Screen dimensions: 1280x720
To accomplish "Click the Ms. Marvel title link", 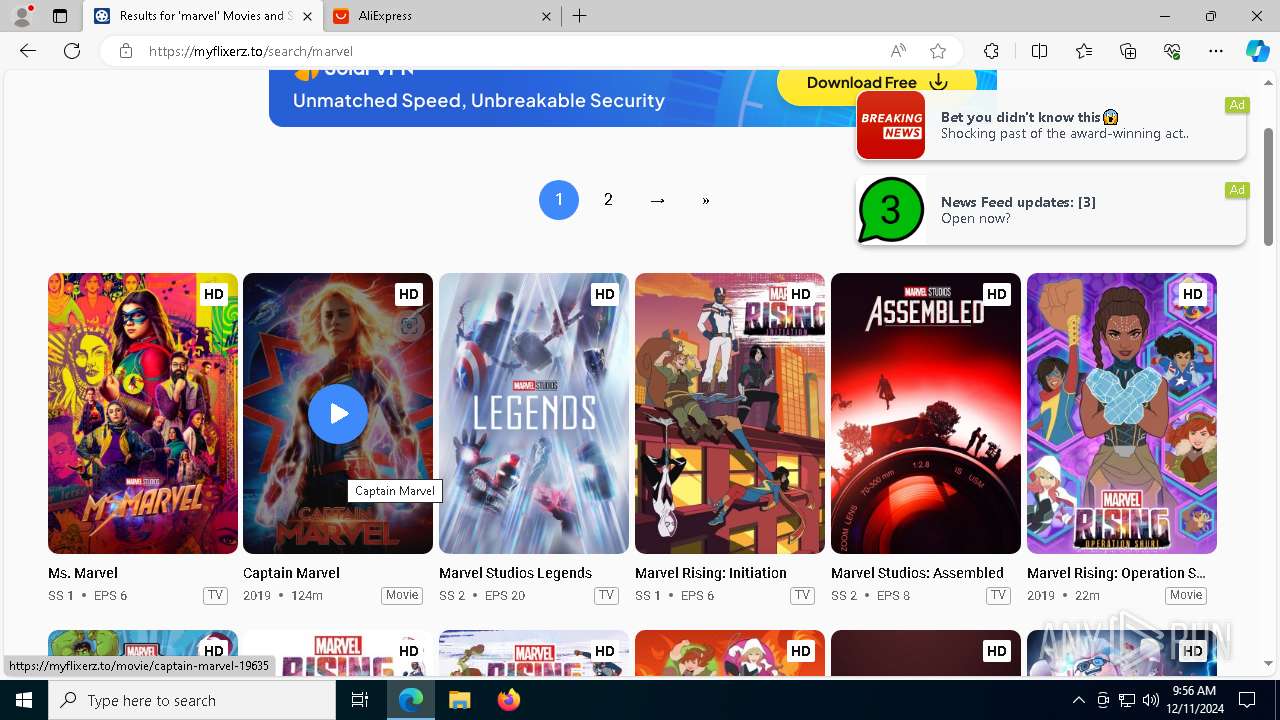I will (83, 573).
